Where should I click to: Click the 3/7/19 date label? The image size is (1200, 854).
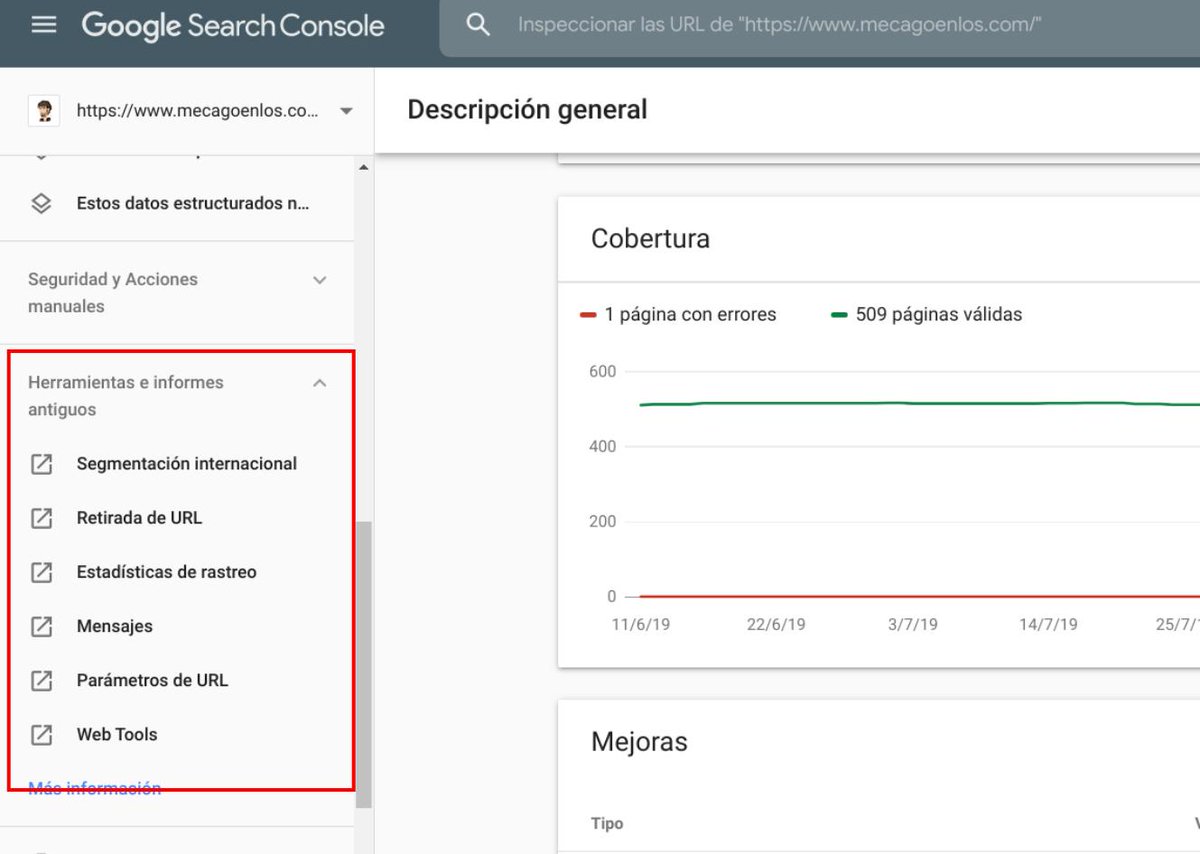coord(913,624)
